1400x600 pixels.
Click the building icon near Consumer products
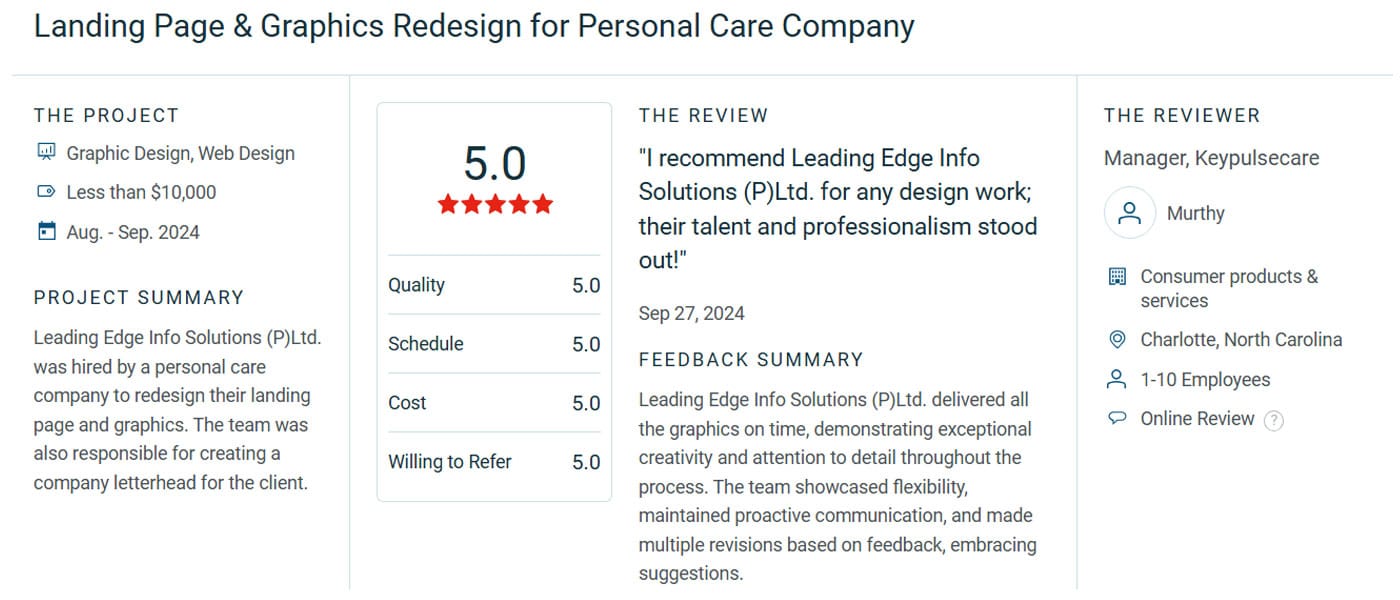(x=1115, y=276)
